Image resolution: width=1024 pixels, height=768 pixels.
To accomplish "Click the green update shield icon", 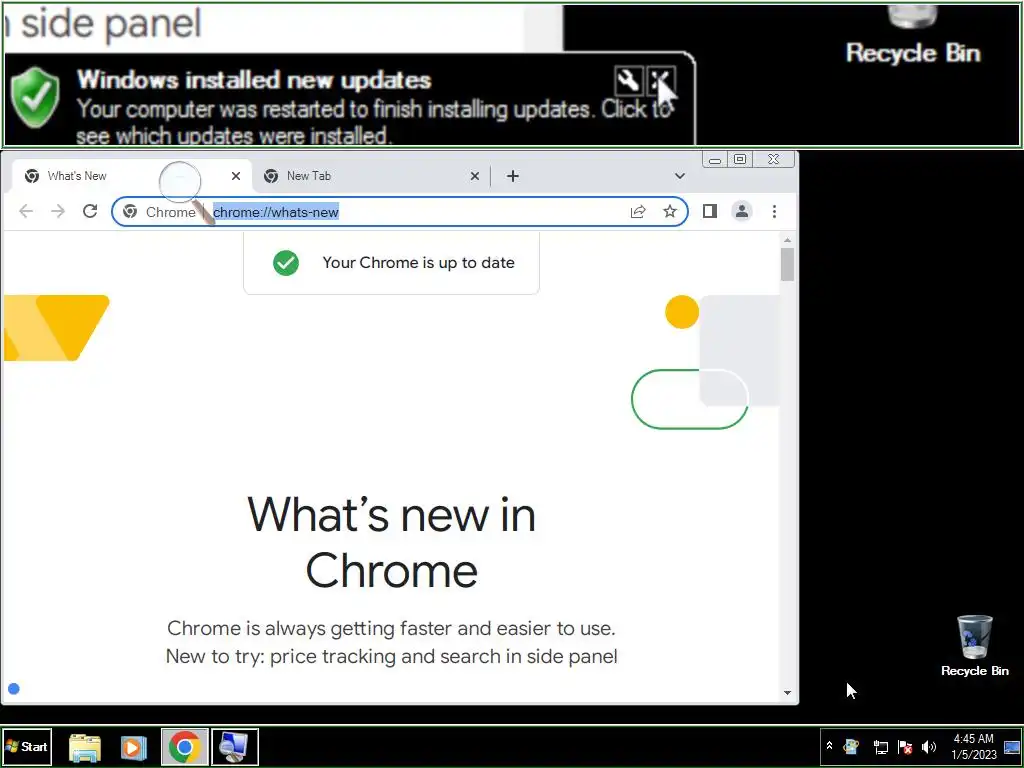I will pyautogui.click(x=36, y=98).
